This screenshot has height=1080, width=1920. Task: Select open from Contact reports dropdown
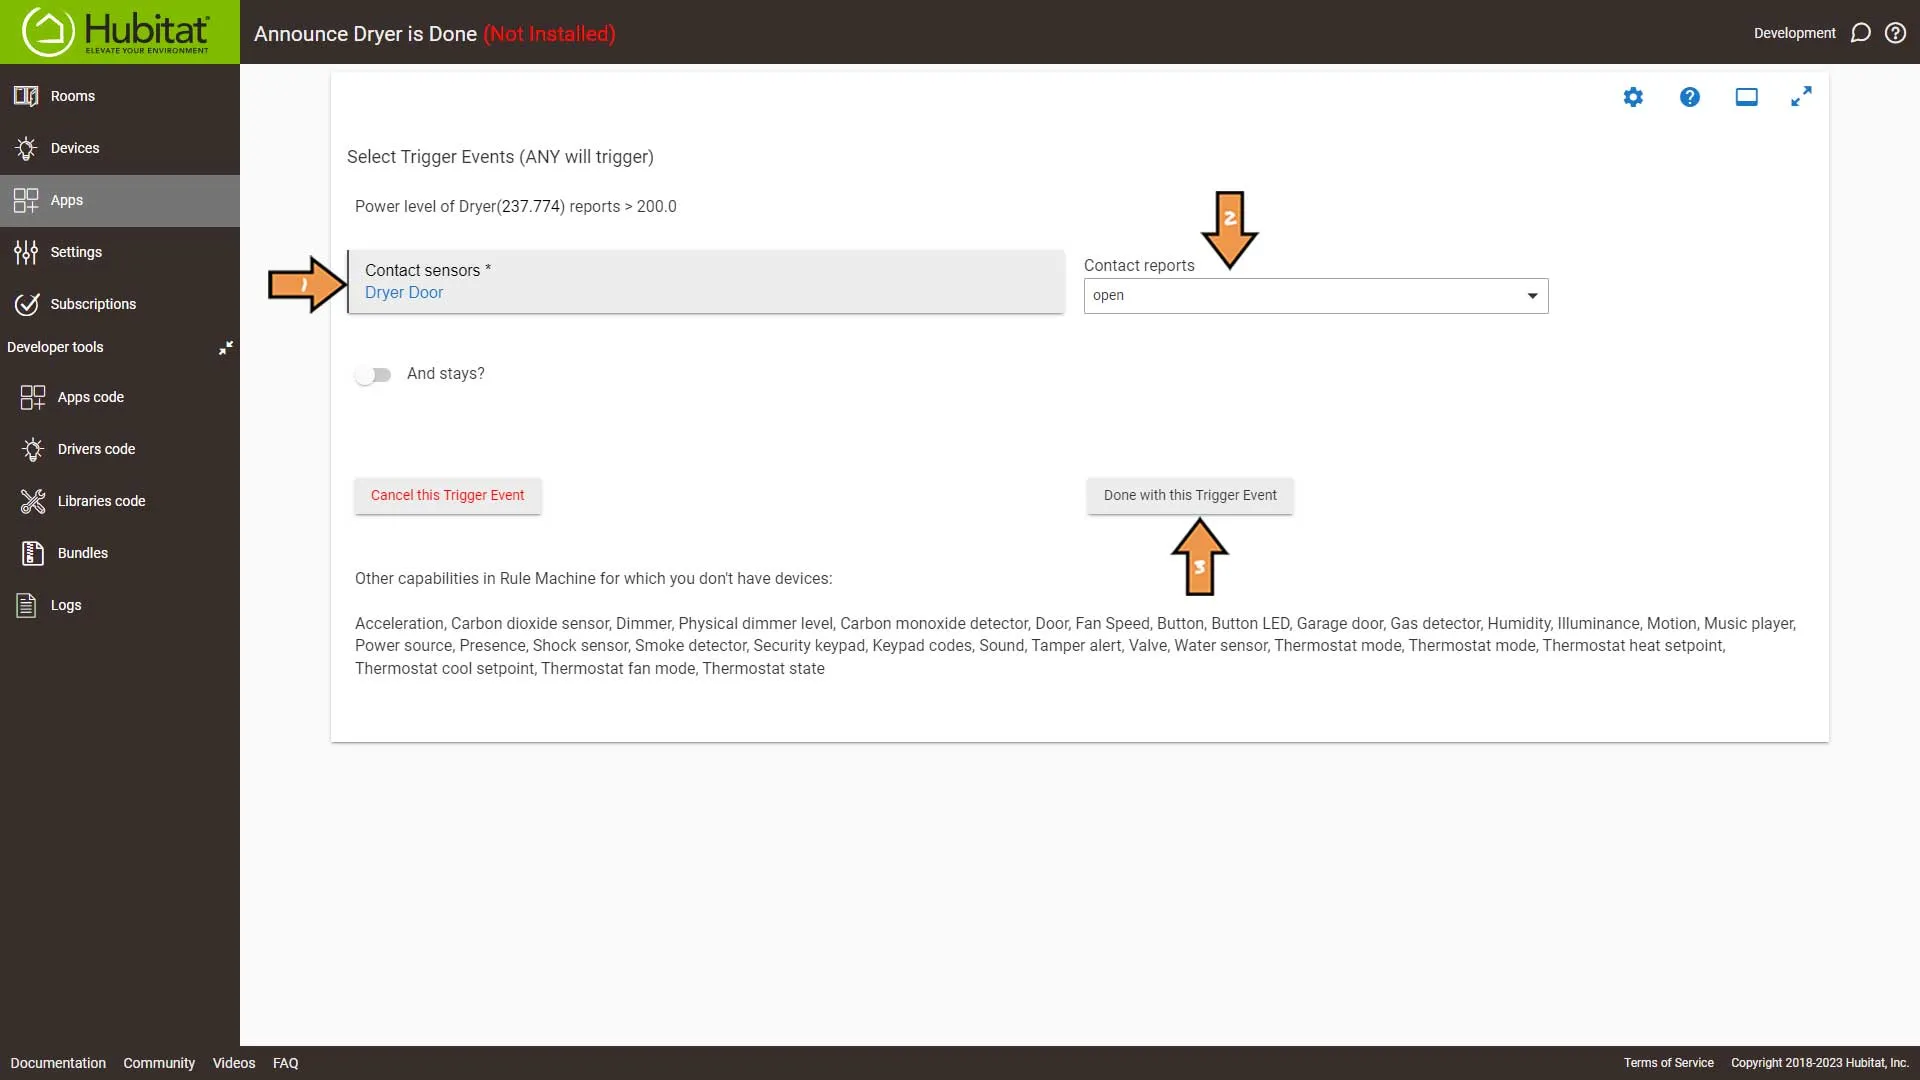click(x=1313, y=294)
